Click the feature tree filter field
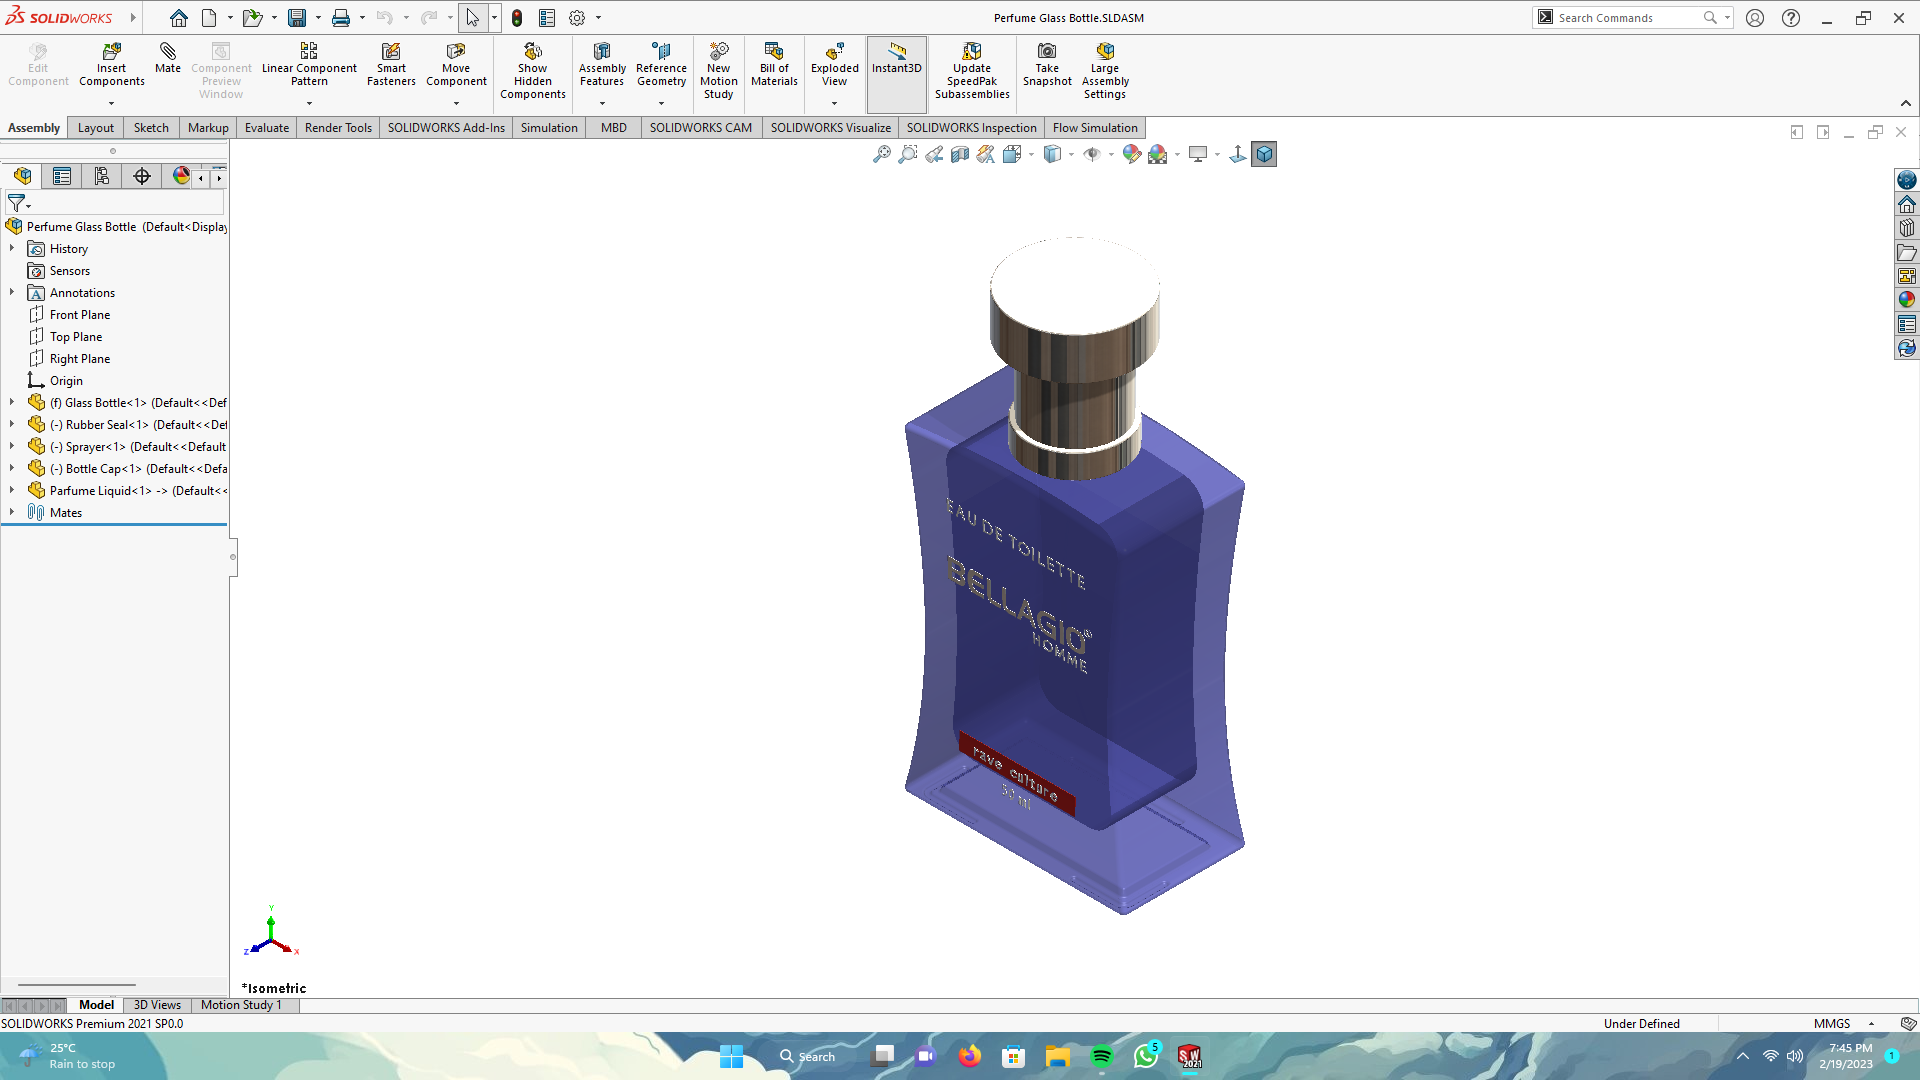This screenshot has height=1080, width=1920. tap(115, 204)
